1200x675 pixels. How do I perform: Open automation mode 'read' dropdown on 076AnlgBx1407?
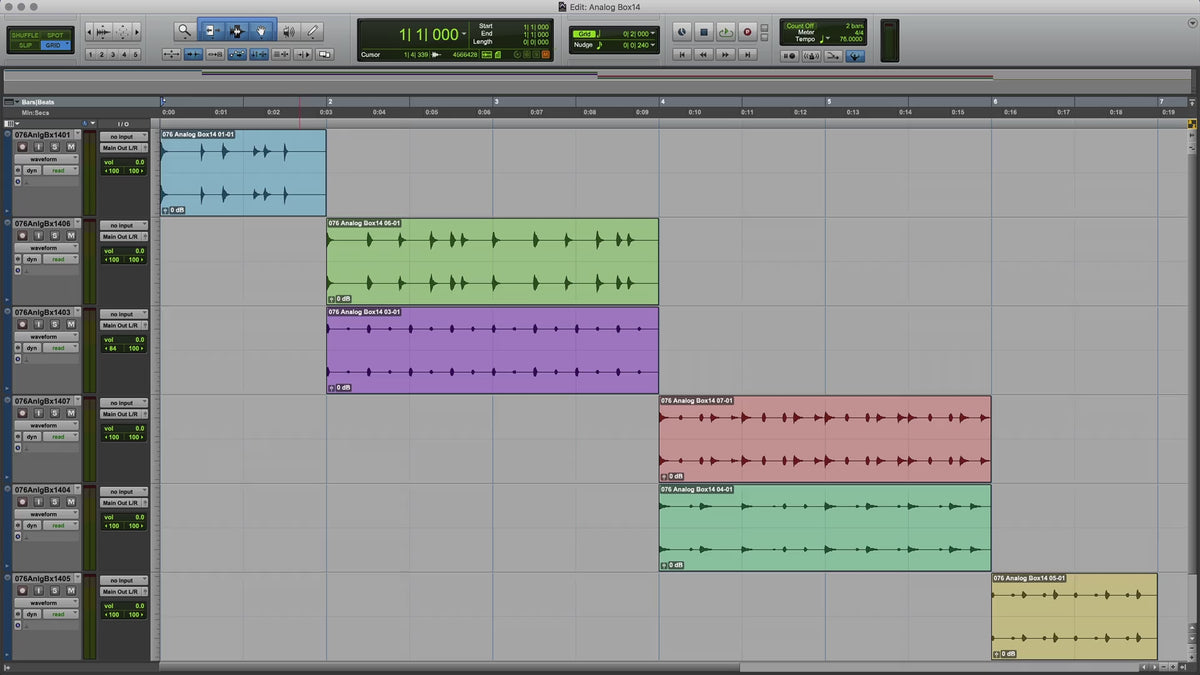(59, 437)
